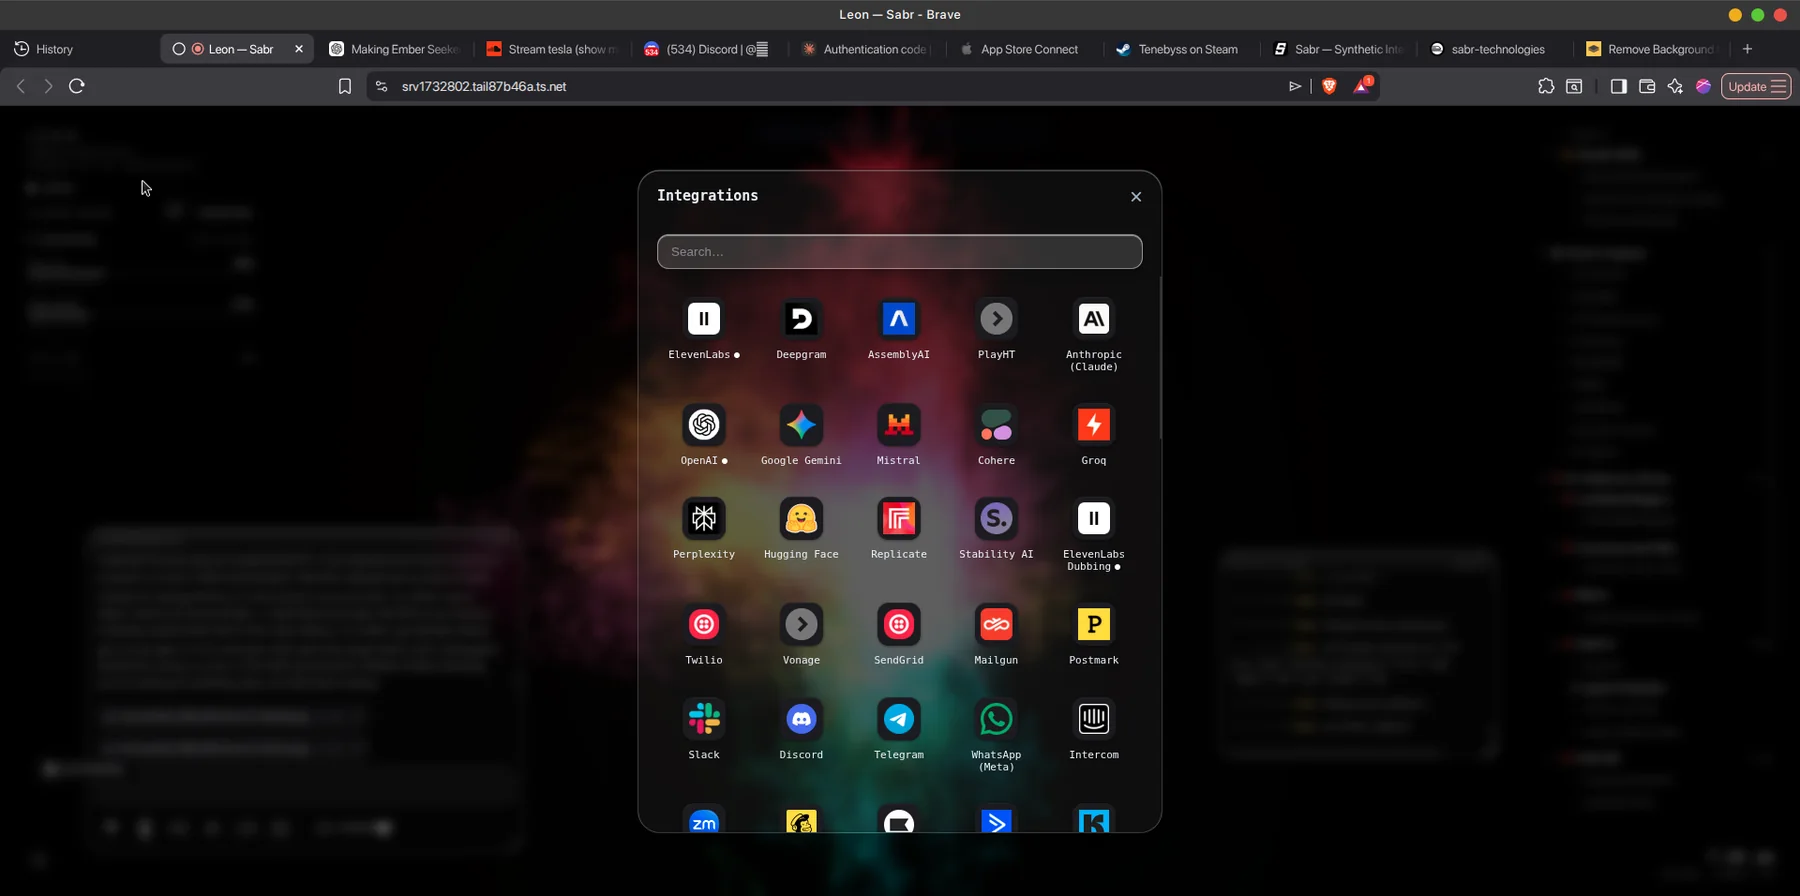Click the triangular arrow icon in address bar
This screenshot has height=896, width=1800.
pos(1295,87)
